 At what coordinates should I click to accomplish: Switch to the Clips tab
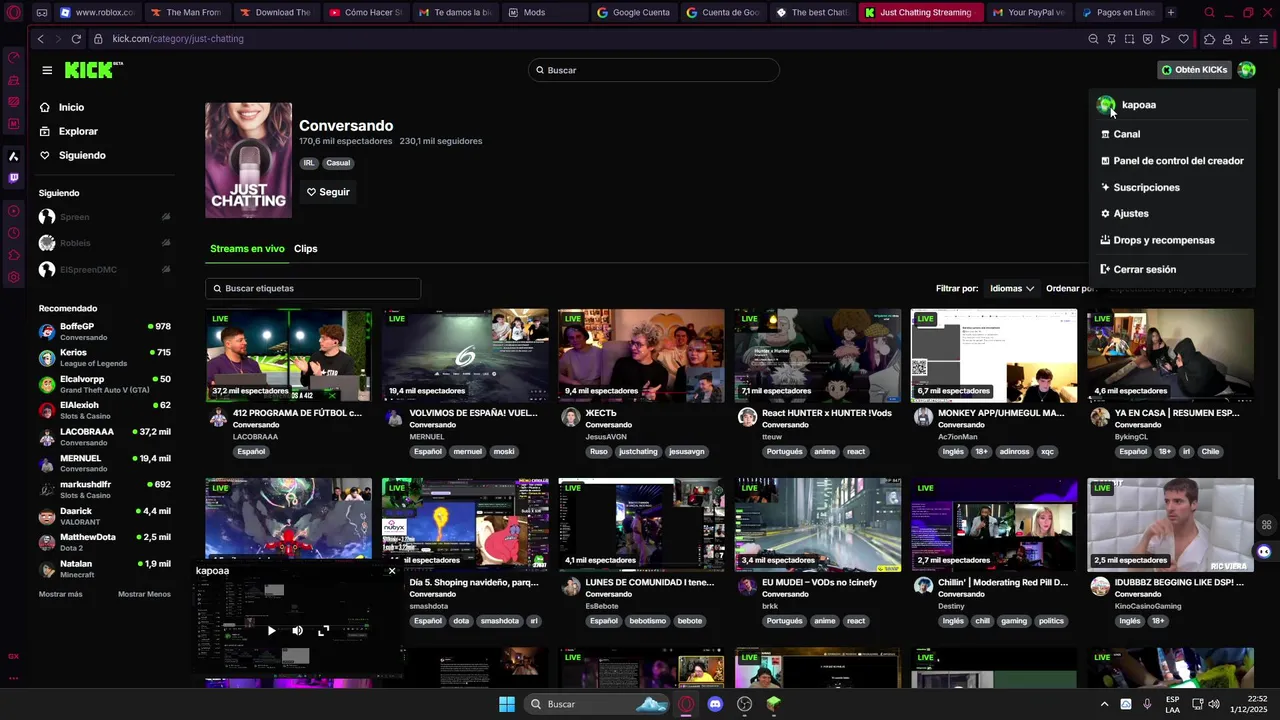tap(305, 249)
